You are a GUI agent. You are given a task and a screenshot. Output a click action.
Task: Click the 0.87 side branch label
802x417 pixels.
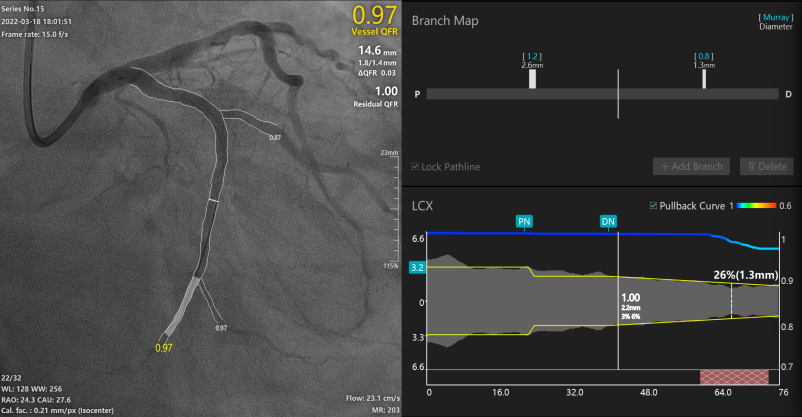[275, 137]
